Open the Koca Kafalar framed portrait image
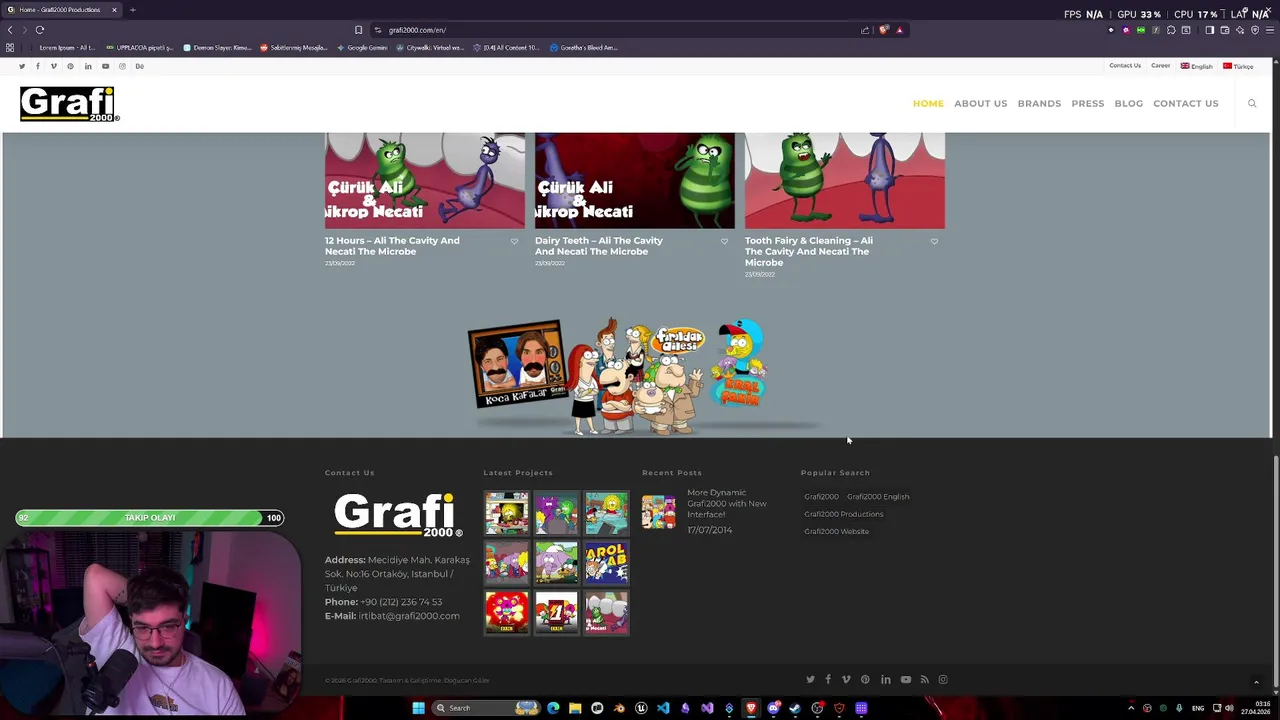1280x720 pixels. tap(518, 362)
